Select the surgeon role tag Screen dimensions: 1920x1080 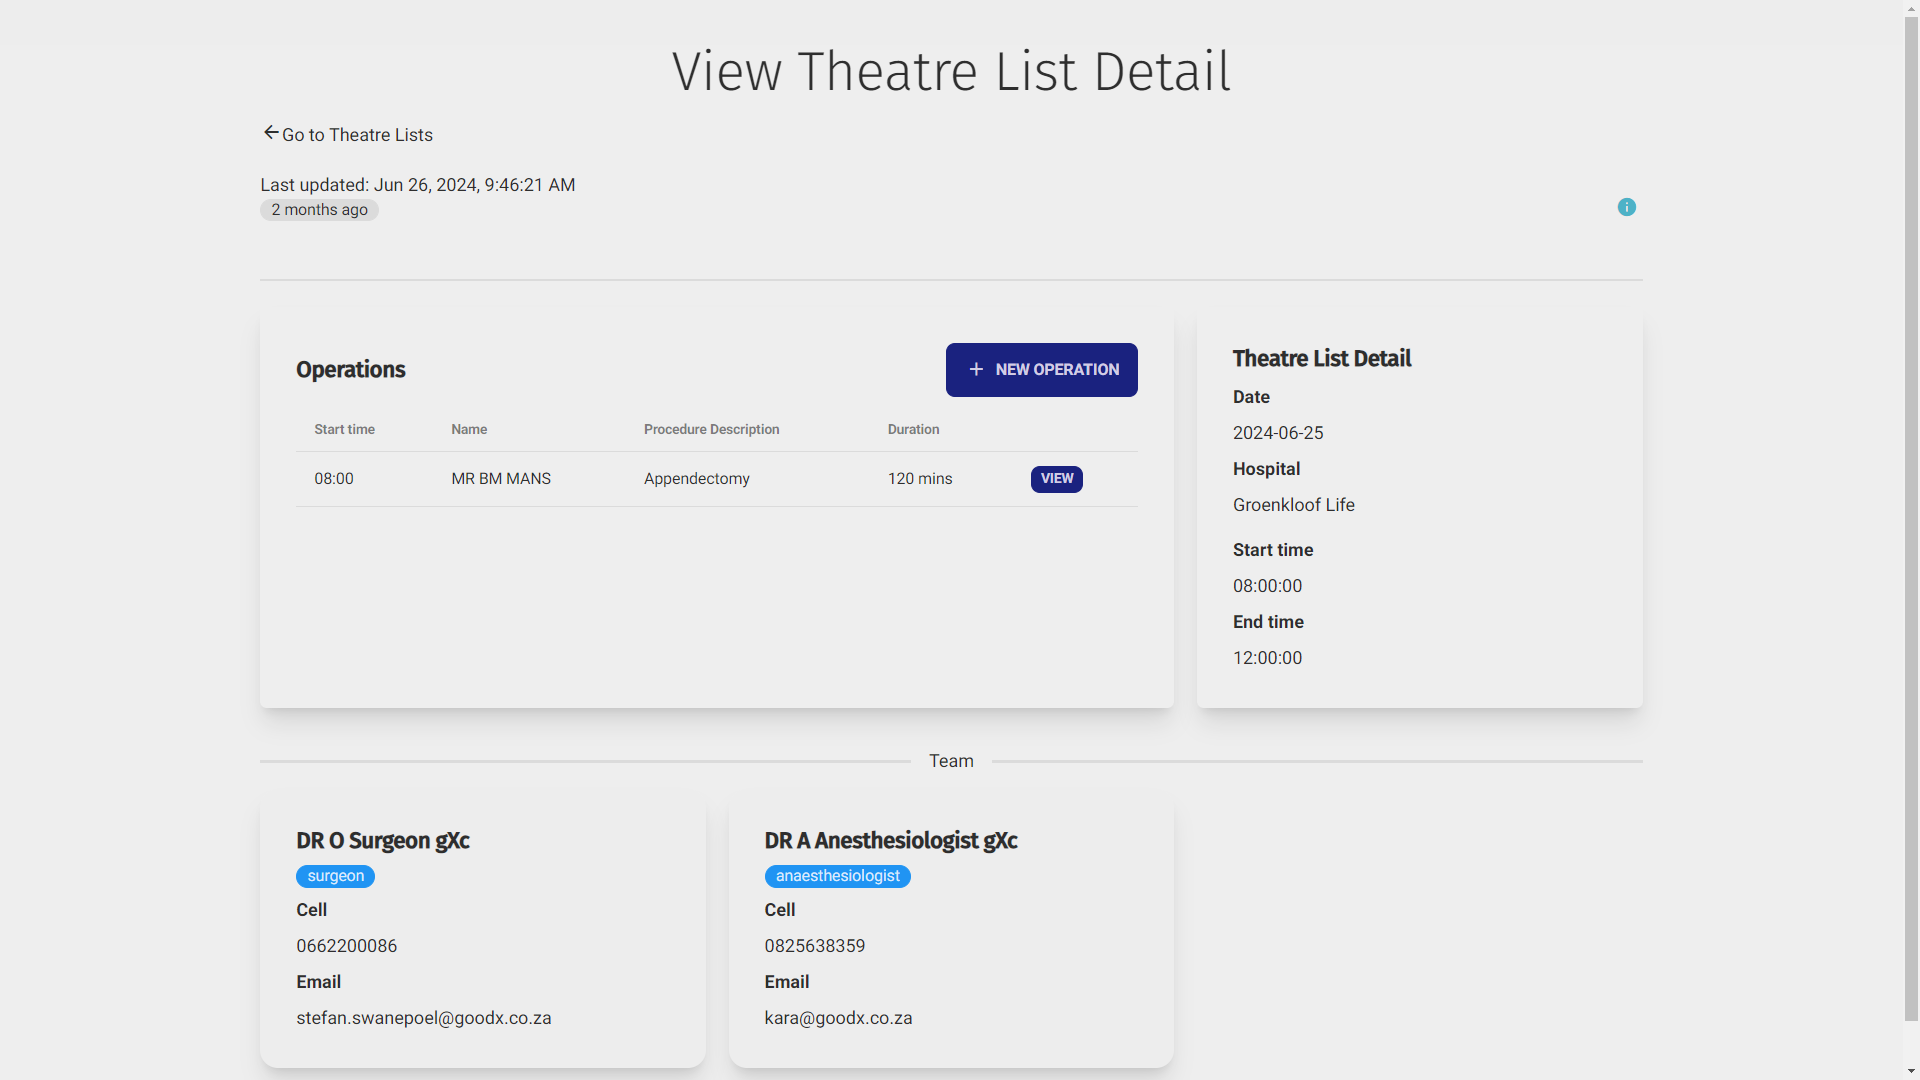click(335, 876)
